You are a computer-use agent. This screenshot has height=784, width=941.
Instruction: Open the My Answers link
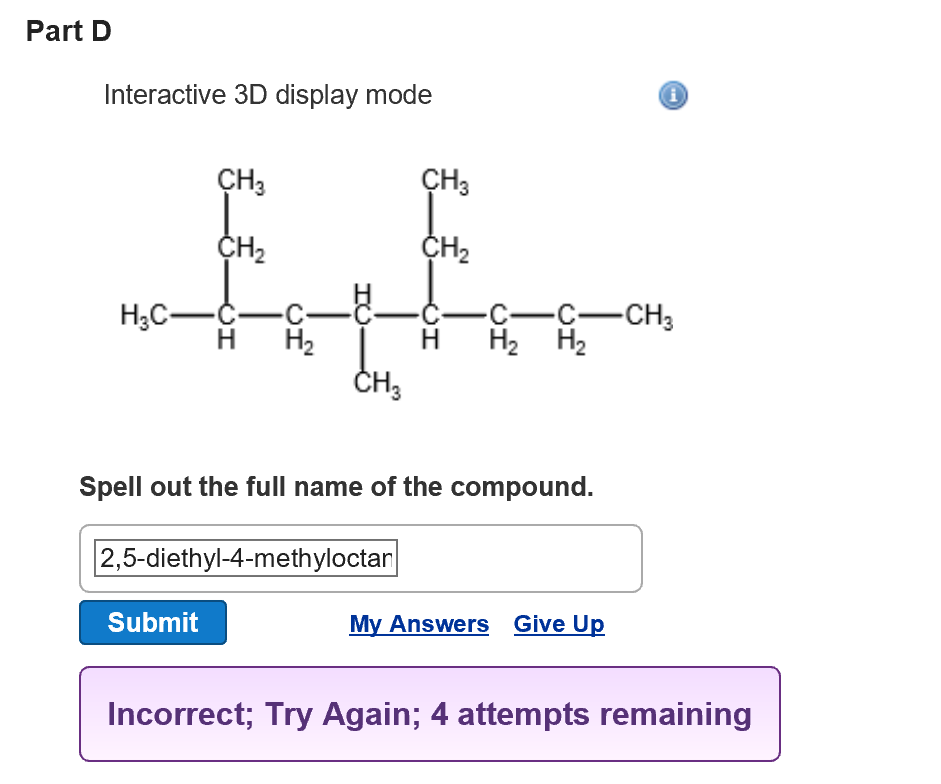tap(419, 624)
